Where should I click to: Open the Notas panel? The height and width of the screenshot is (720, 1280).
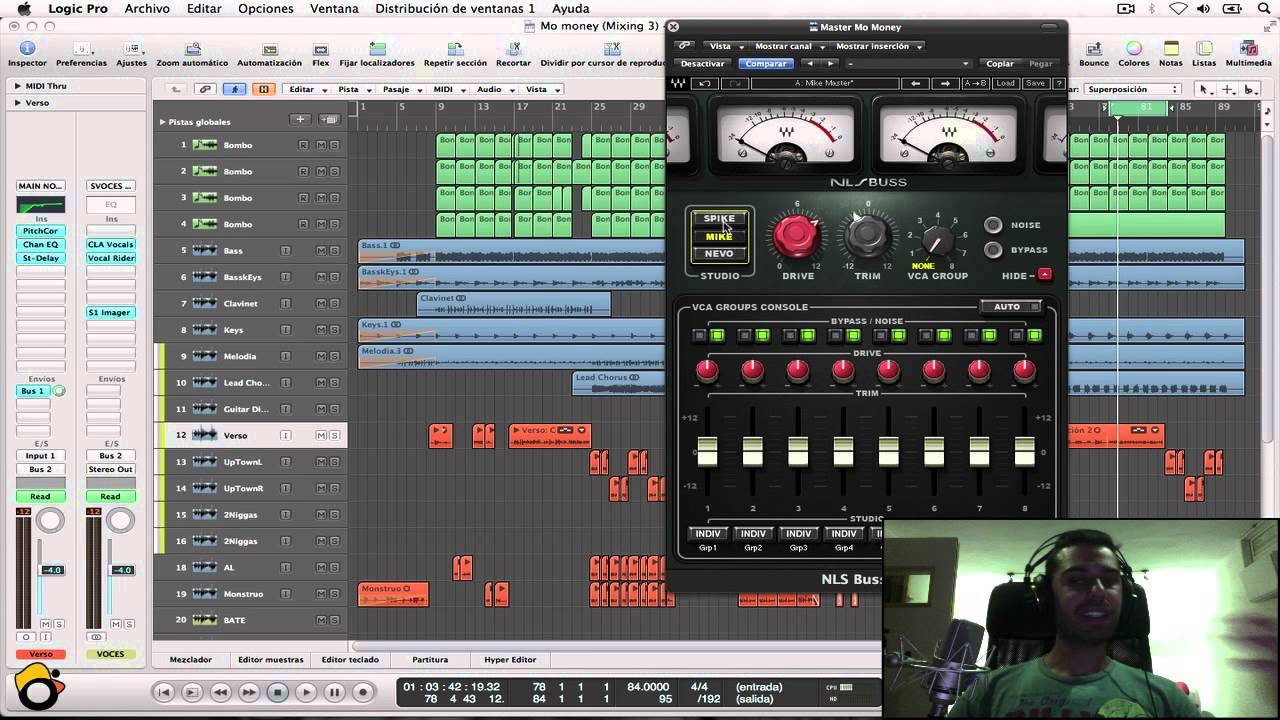(x=1170, y=54)
